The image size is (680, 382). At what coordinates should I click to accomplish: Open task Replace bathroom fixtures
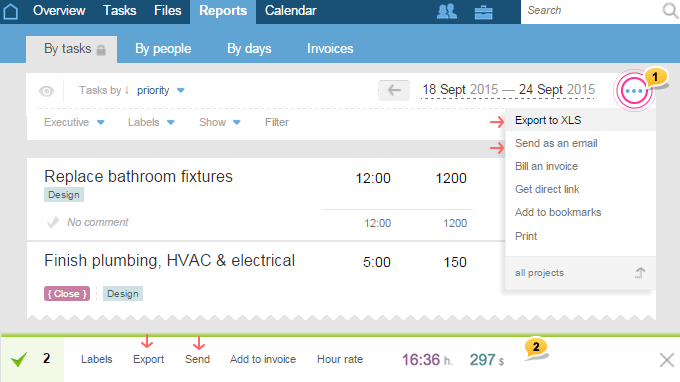click(x=138, y=176)
